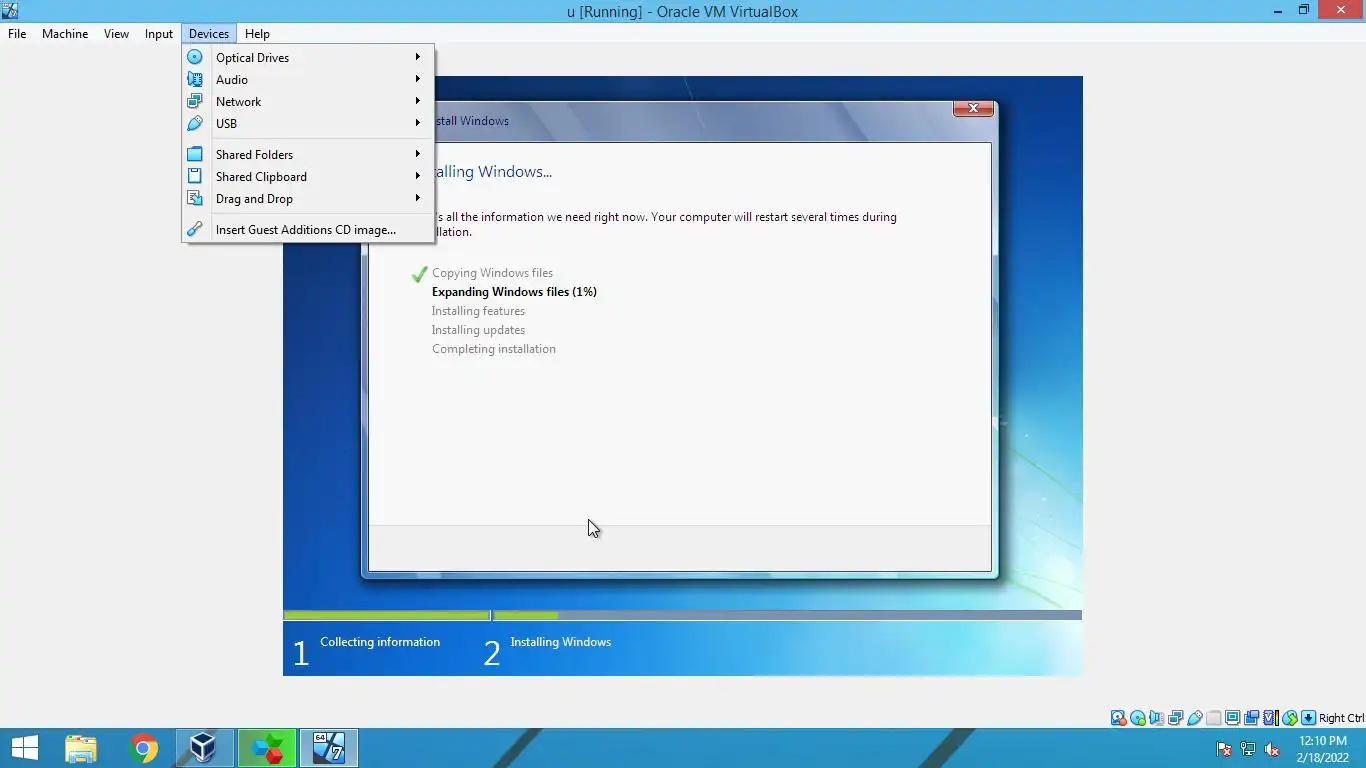Screen dimensions: 1366x768
Task: Expand the Shared Folders submenu arrow
Action: pos(418,154)
